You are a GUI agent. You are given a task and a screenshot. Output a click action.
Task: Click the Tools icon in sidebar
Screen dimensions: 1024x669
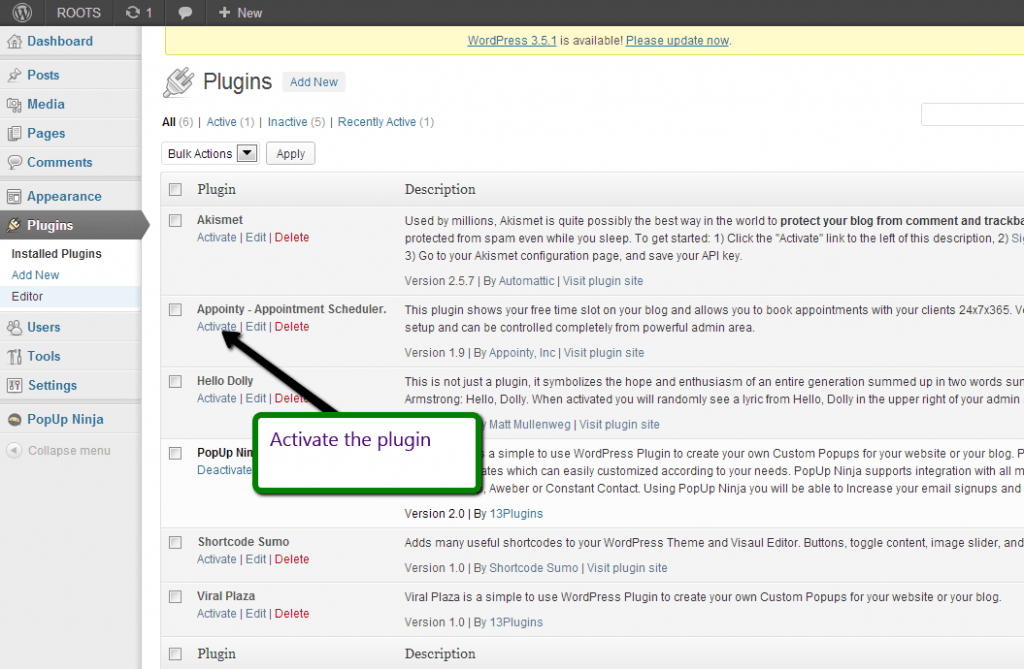14,357
